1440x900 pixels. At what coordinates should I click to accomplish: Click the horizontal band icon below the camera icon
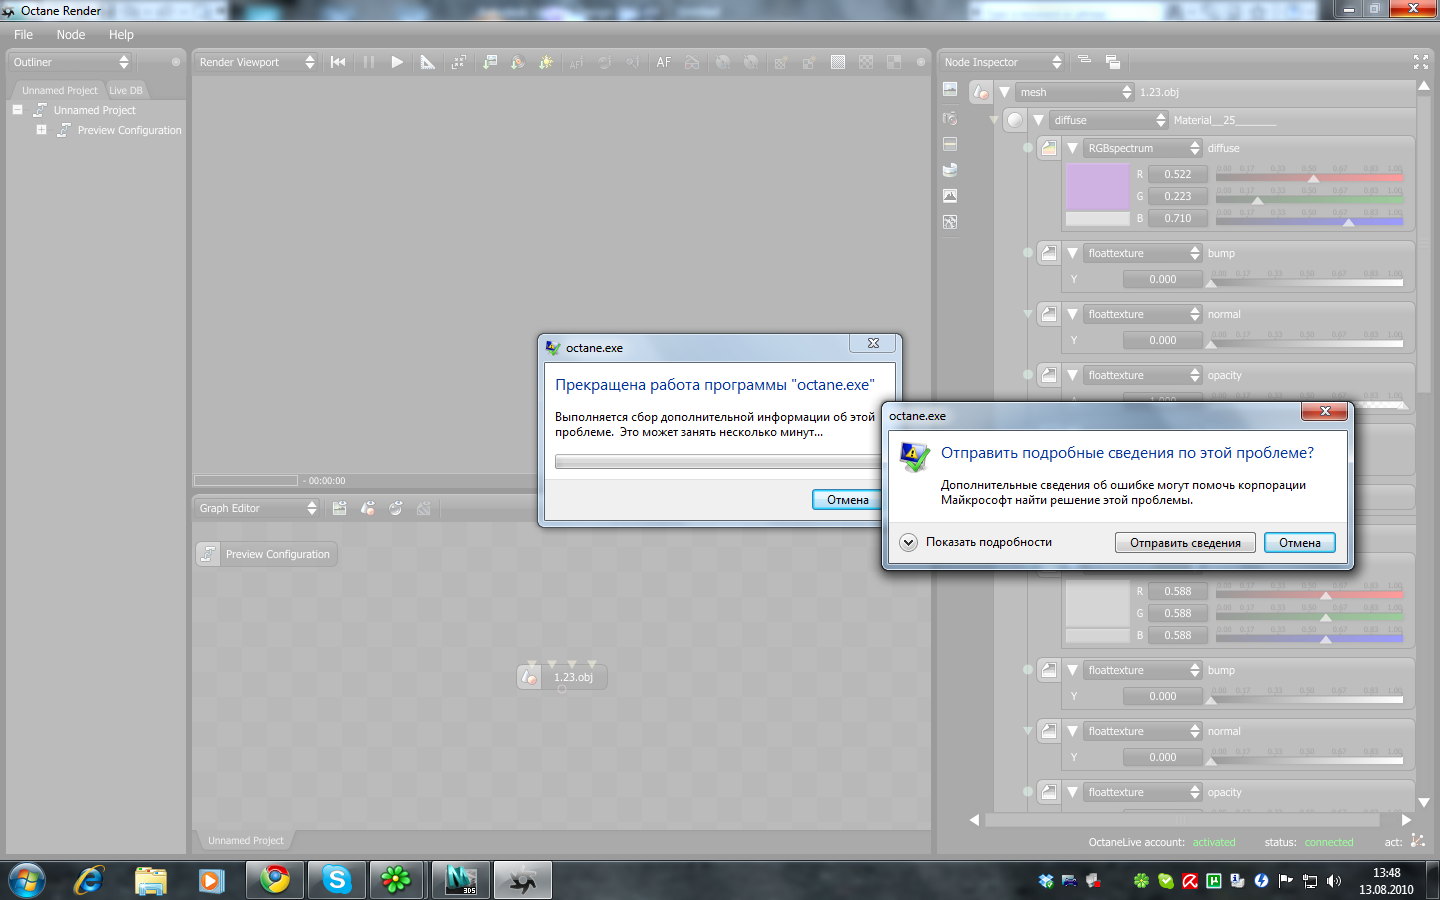click(x=950, y=144)
